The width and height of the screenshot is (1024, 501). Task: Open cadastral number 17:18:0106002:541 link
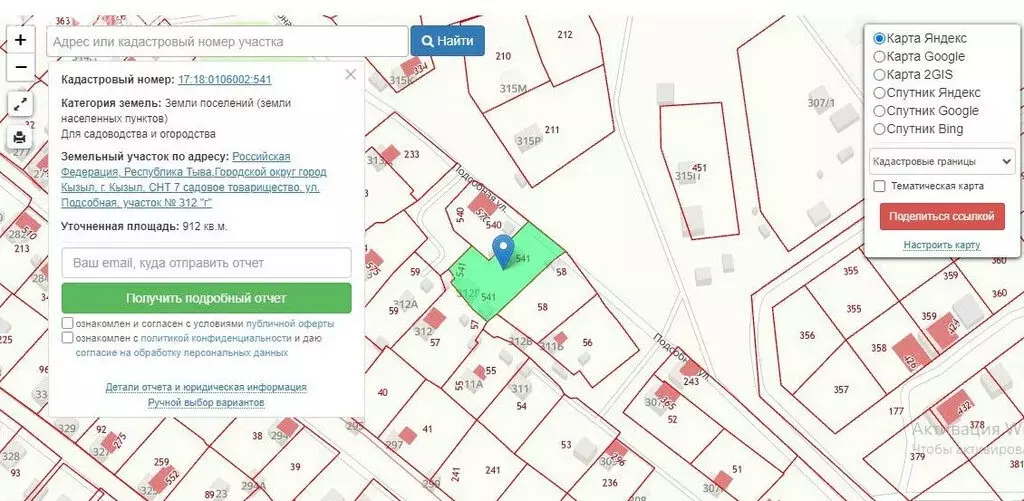[x=225, y=80]
